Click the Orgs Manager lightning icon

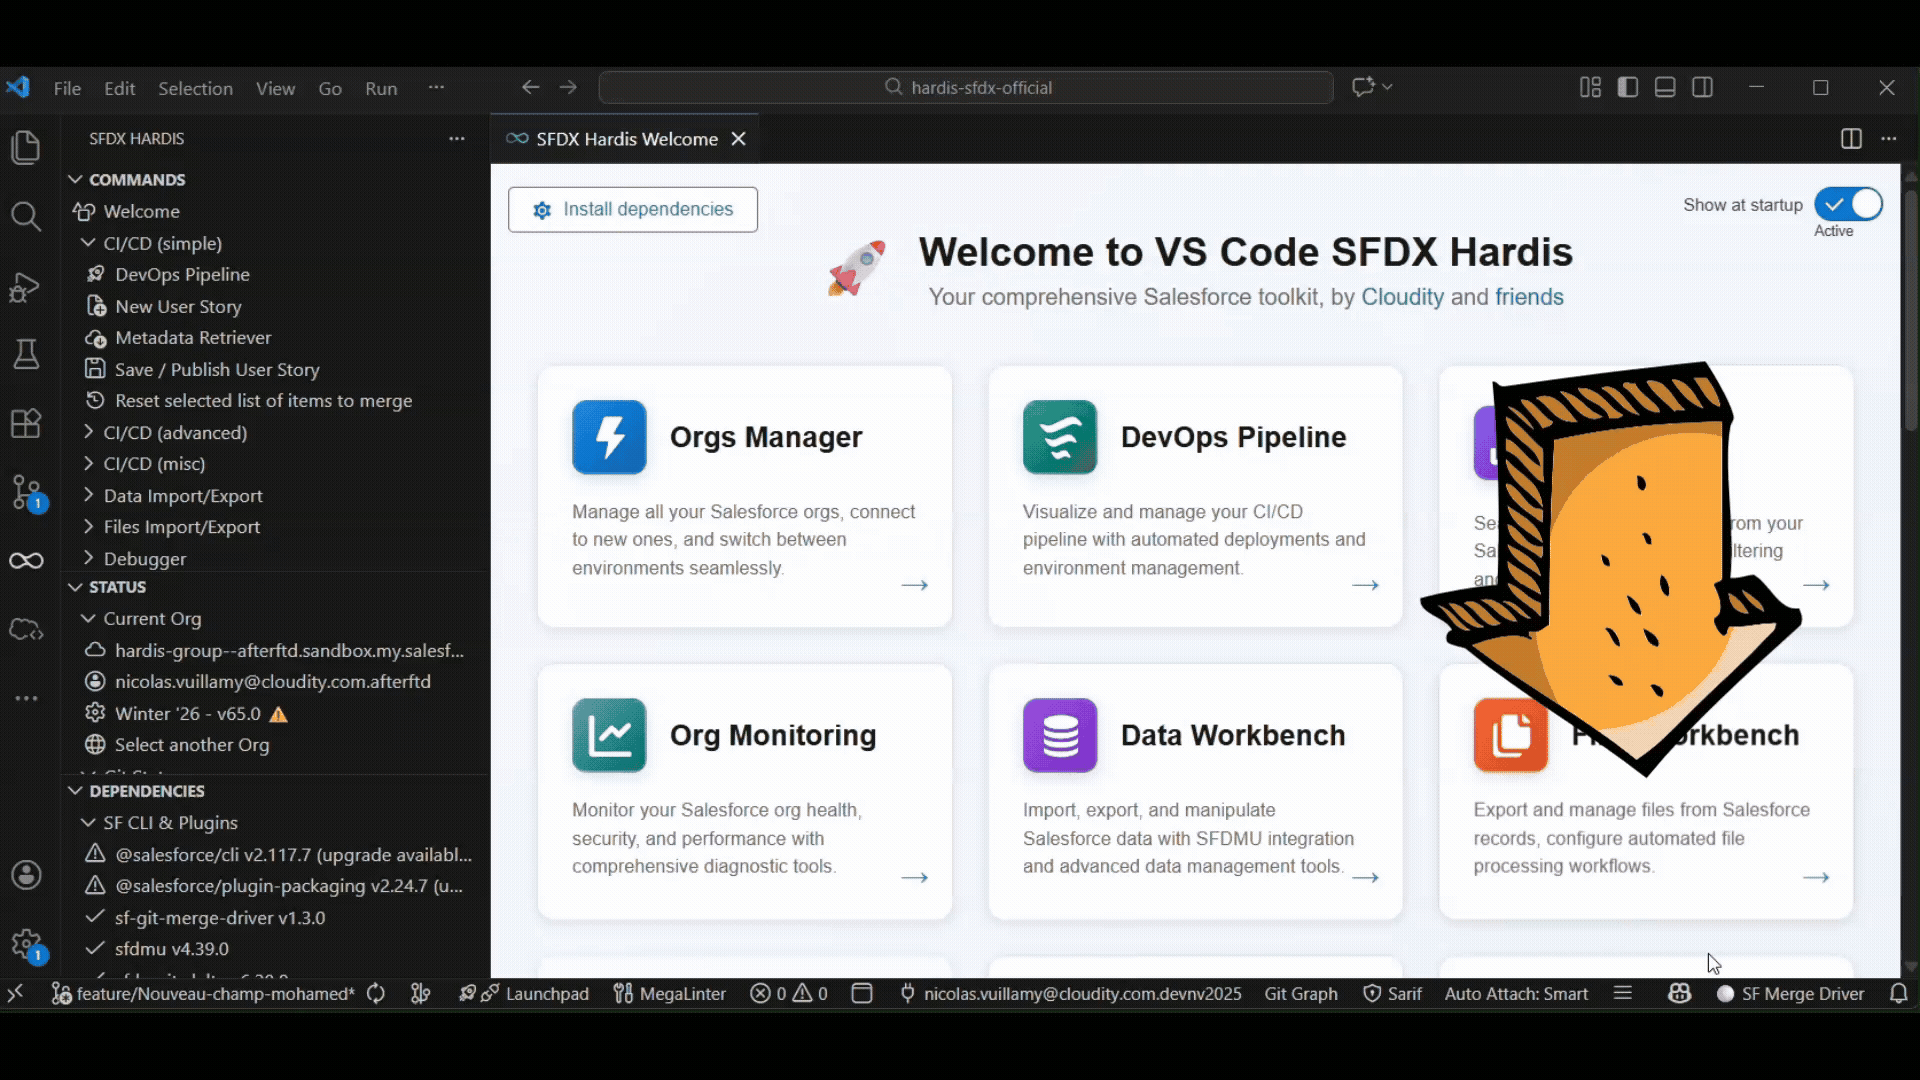[609, 437]
